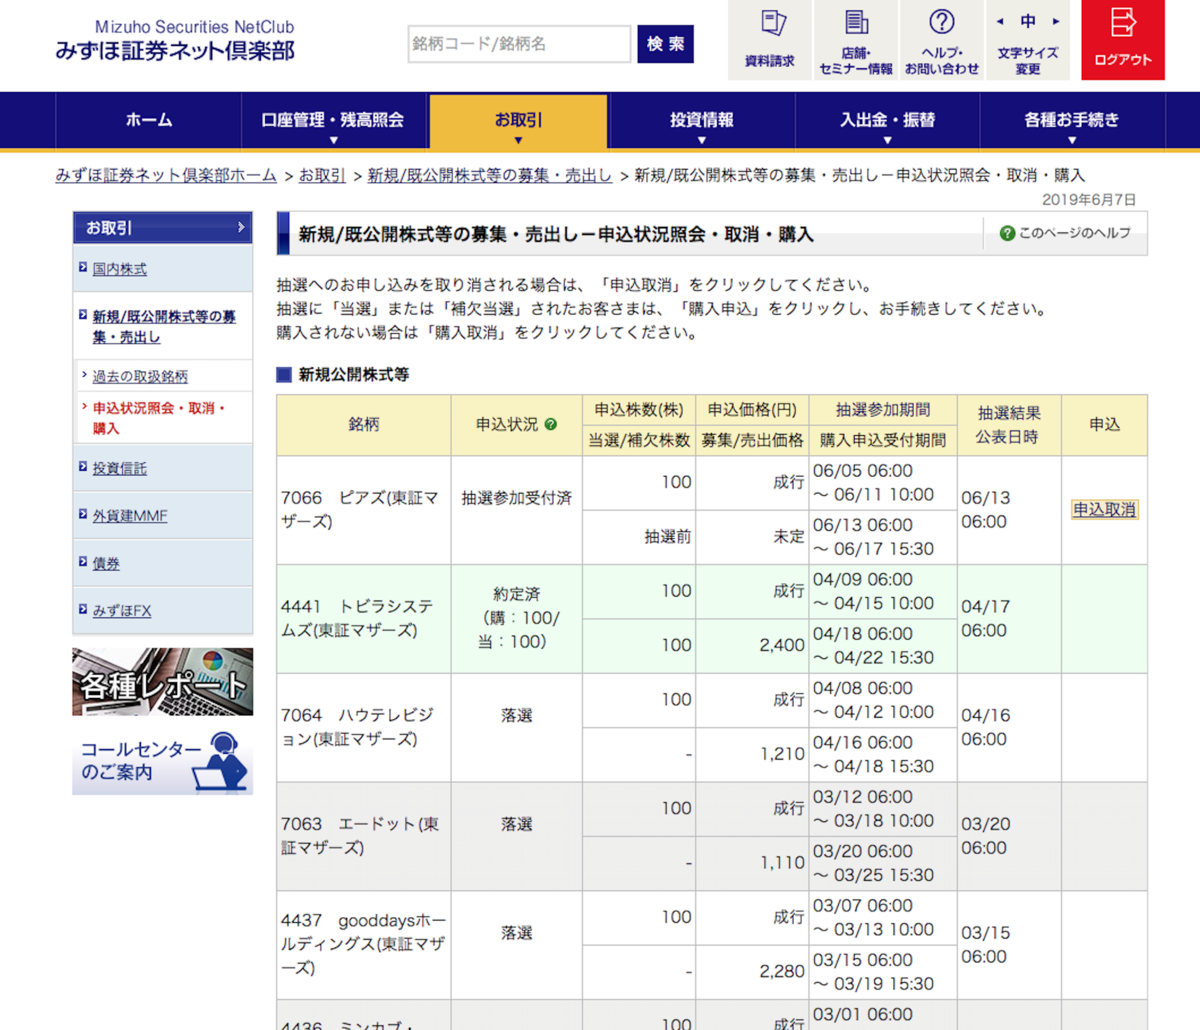The width and height of the screenshot is (1200, 1030).
Task: Click the 国内株式 sidebar bullet icon
Action: coord(83,267)
